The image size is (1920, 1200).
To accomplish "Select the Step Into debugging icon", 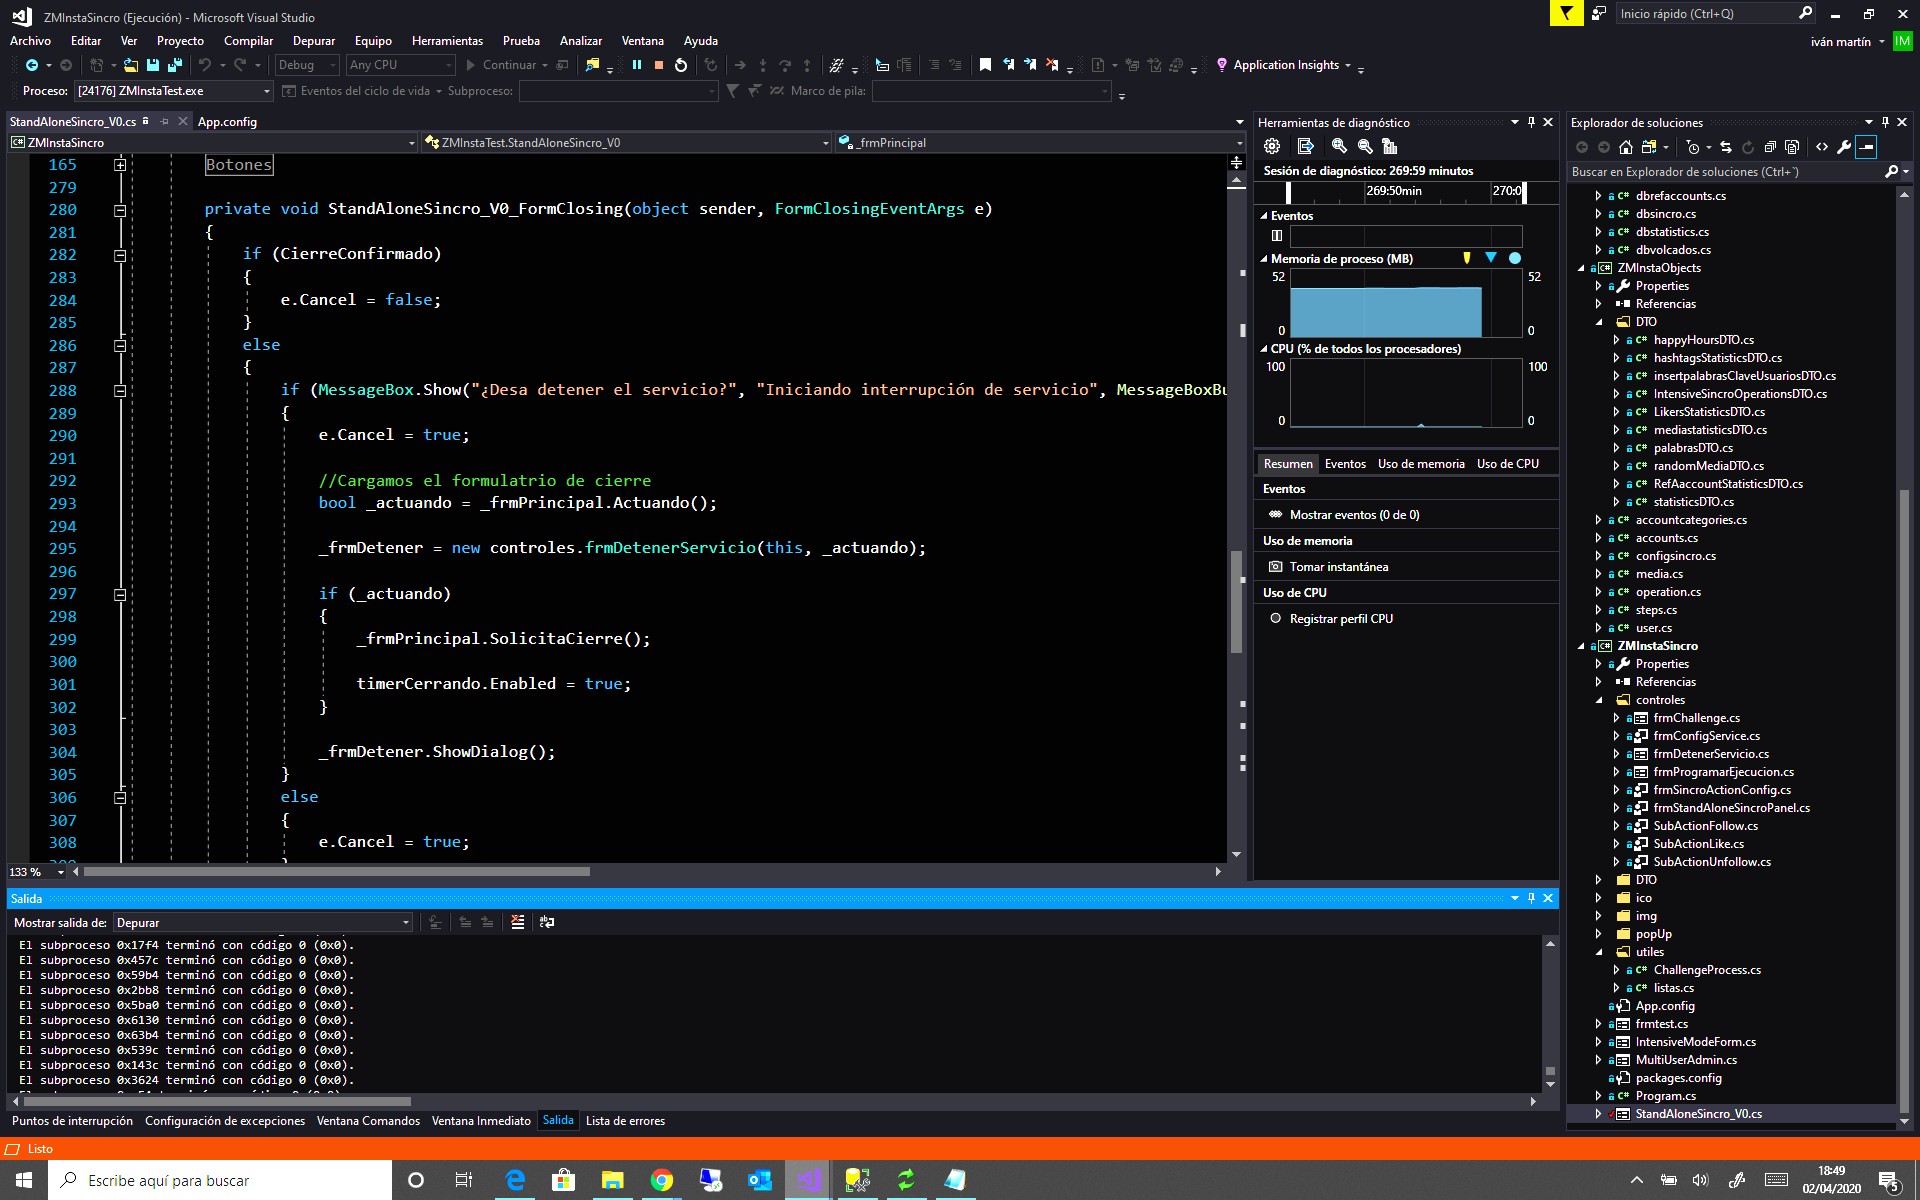I will (x=763, y=65).
